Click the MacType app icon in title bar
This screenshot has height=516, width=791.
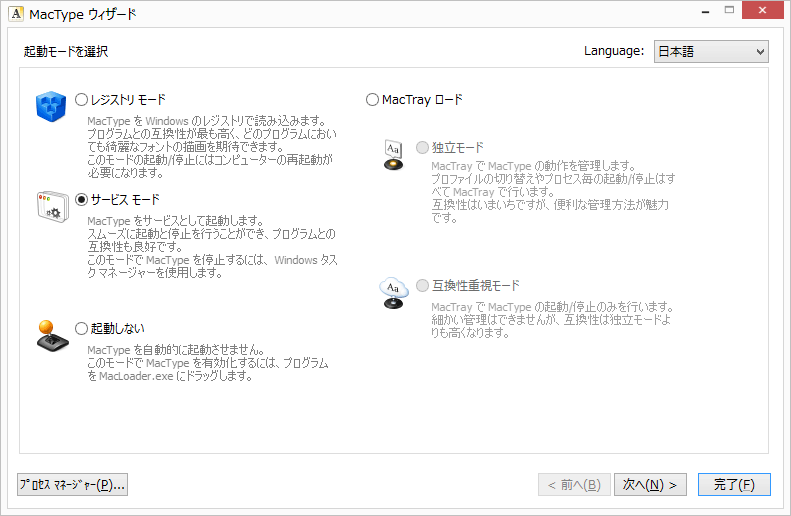(16, 14)
